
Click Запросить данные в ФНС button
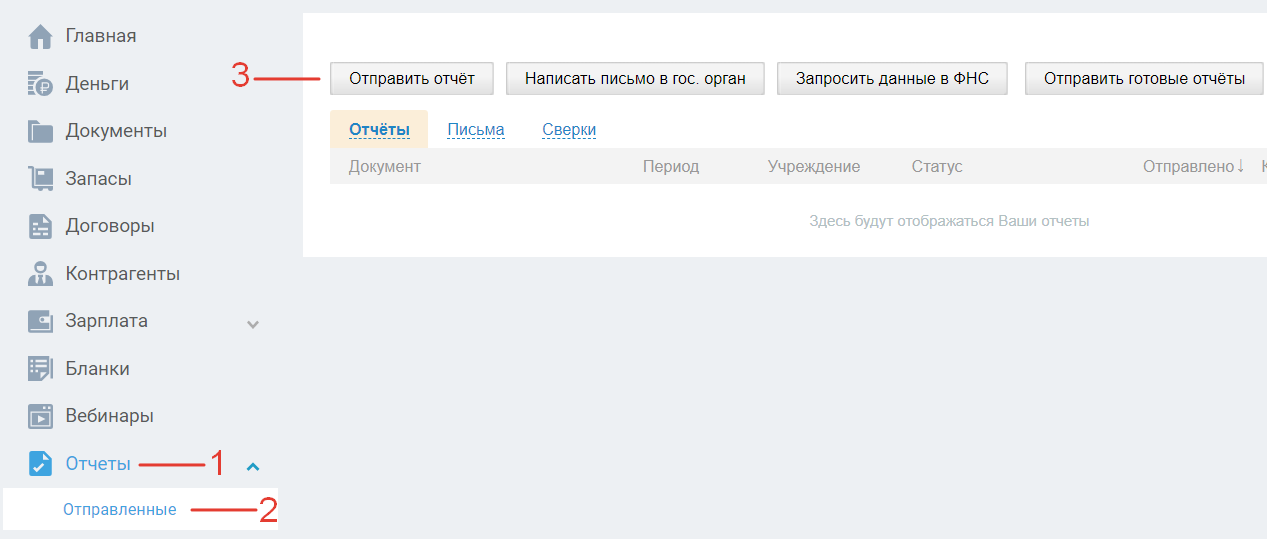point(892,78)
